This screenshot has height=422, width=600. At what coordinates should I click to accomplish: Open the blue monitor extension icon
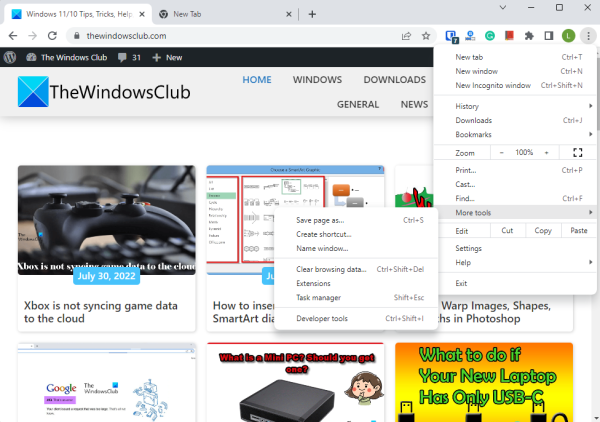click(x=452, y=36)
